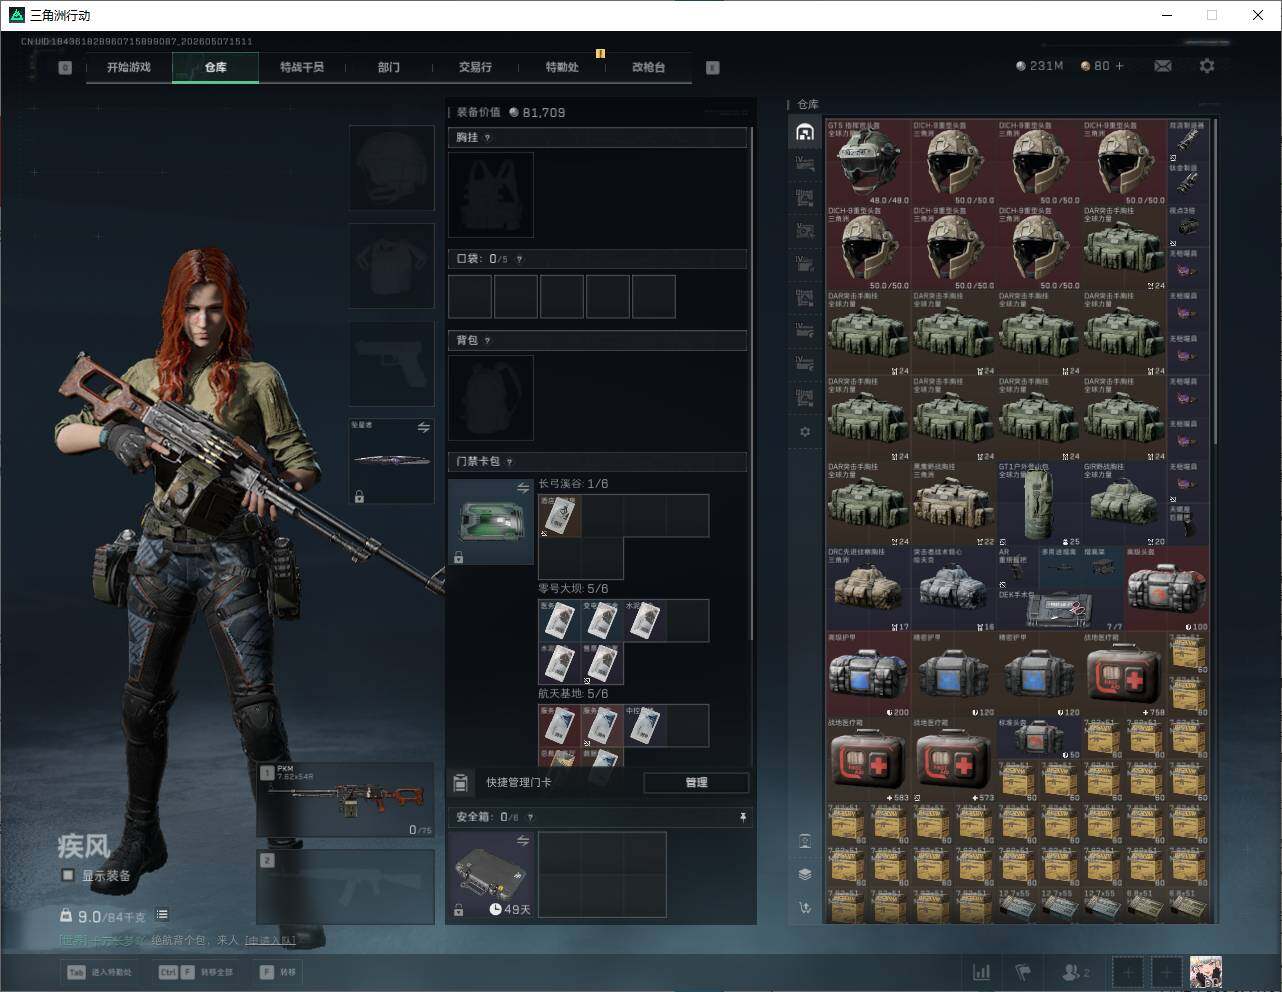Swap the secure box via its arrows icon
The height and width of the screenshot is (992, 1282).
pos(522,842)
